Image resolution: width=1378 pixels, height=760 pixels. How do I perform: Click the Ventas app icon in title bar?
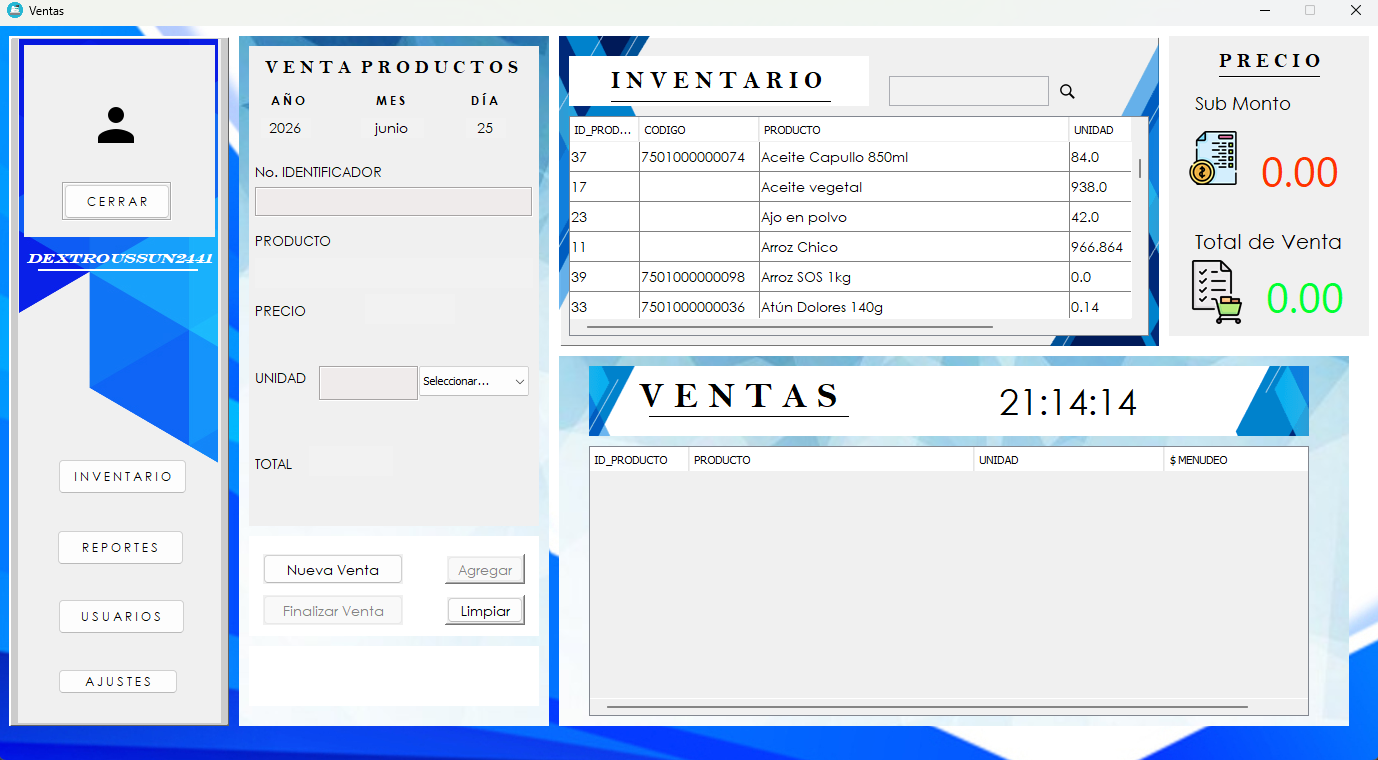14,10
